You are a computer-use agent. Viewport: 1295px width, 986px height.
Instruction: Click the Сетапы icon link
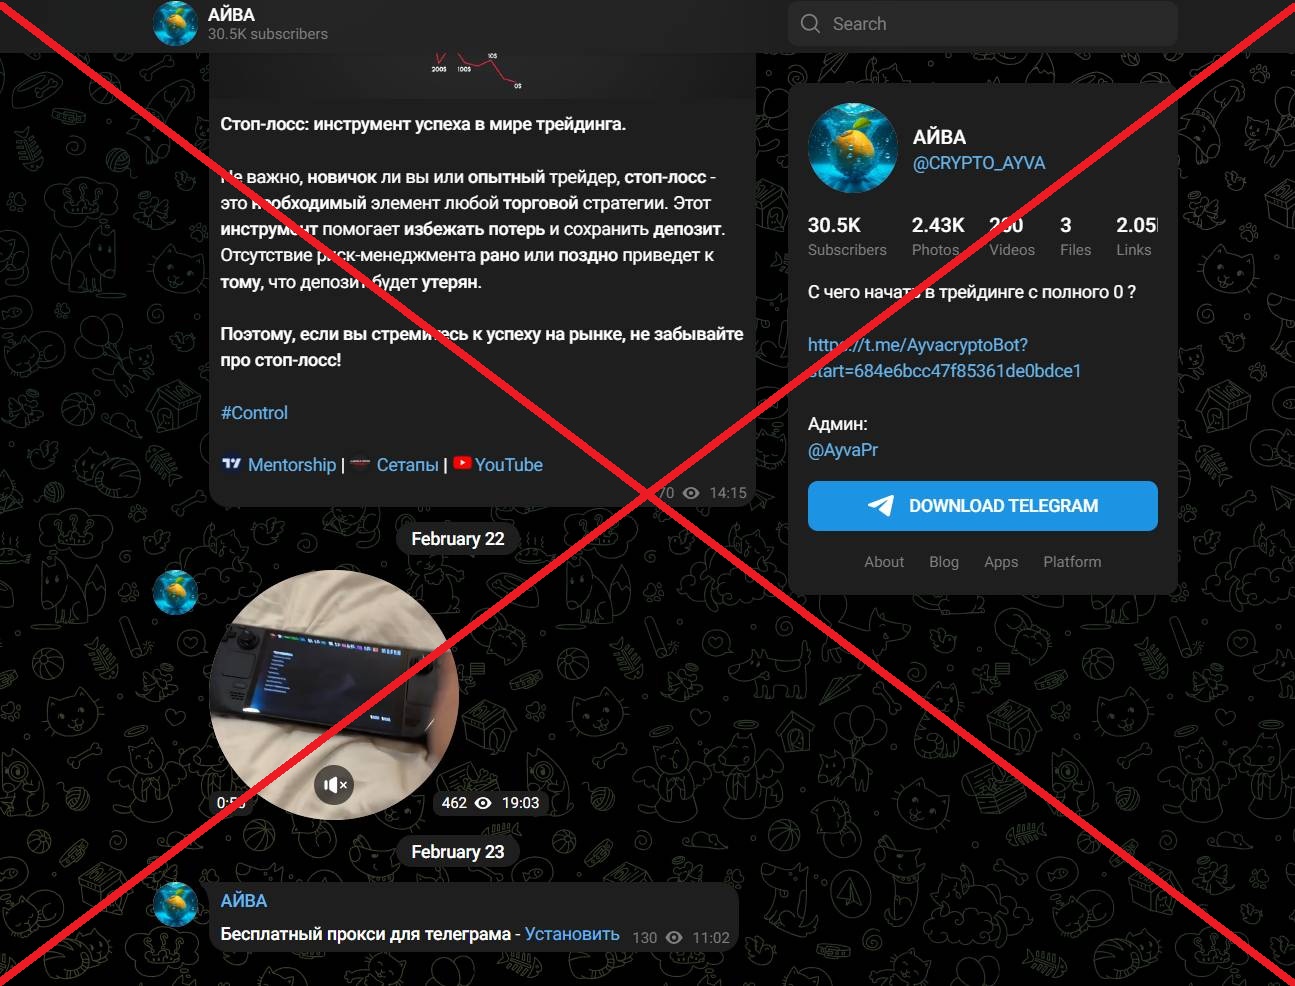click(x=360, y=464)
